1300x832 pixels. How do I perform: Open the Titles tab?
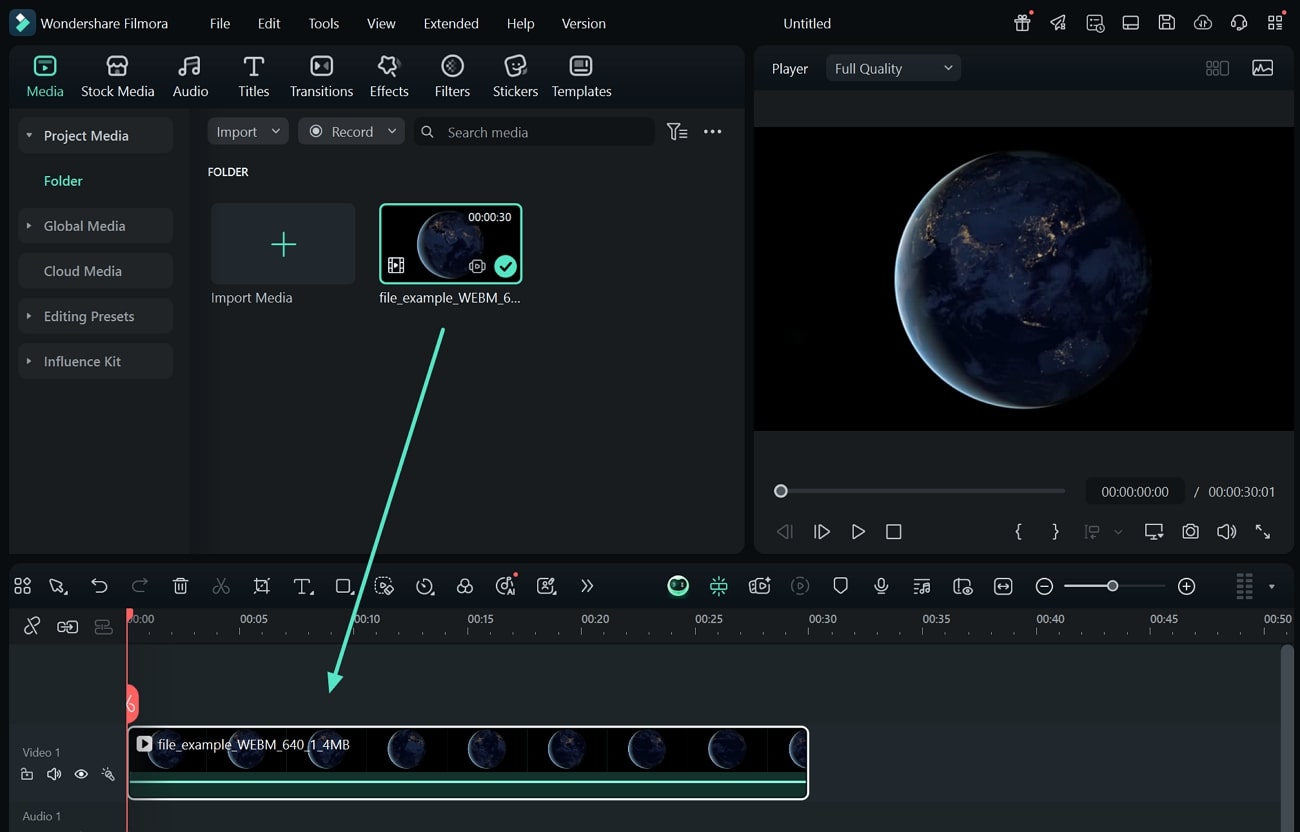253,77
